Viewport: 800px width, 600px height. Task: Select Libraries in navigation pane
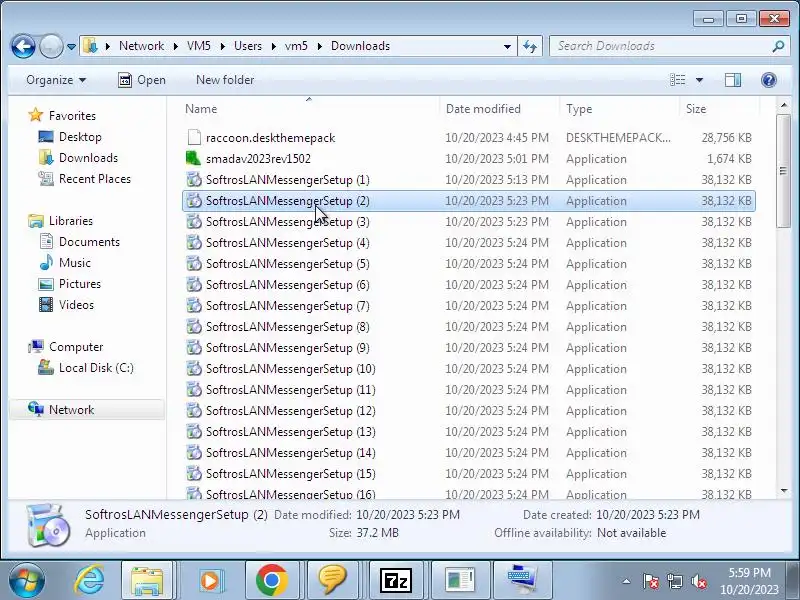point(70,221)
